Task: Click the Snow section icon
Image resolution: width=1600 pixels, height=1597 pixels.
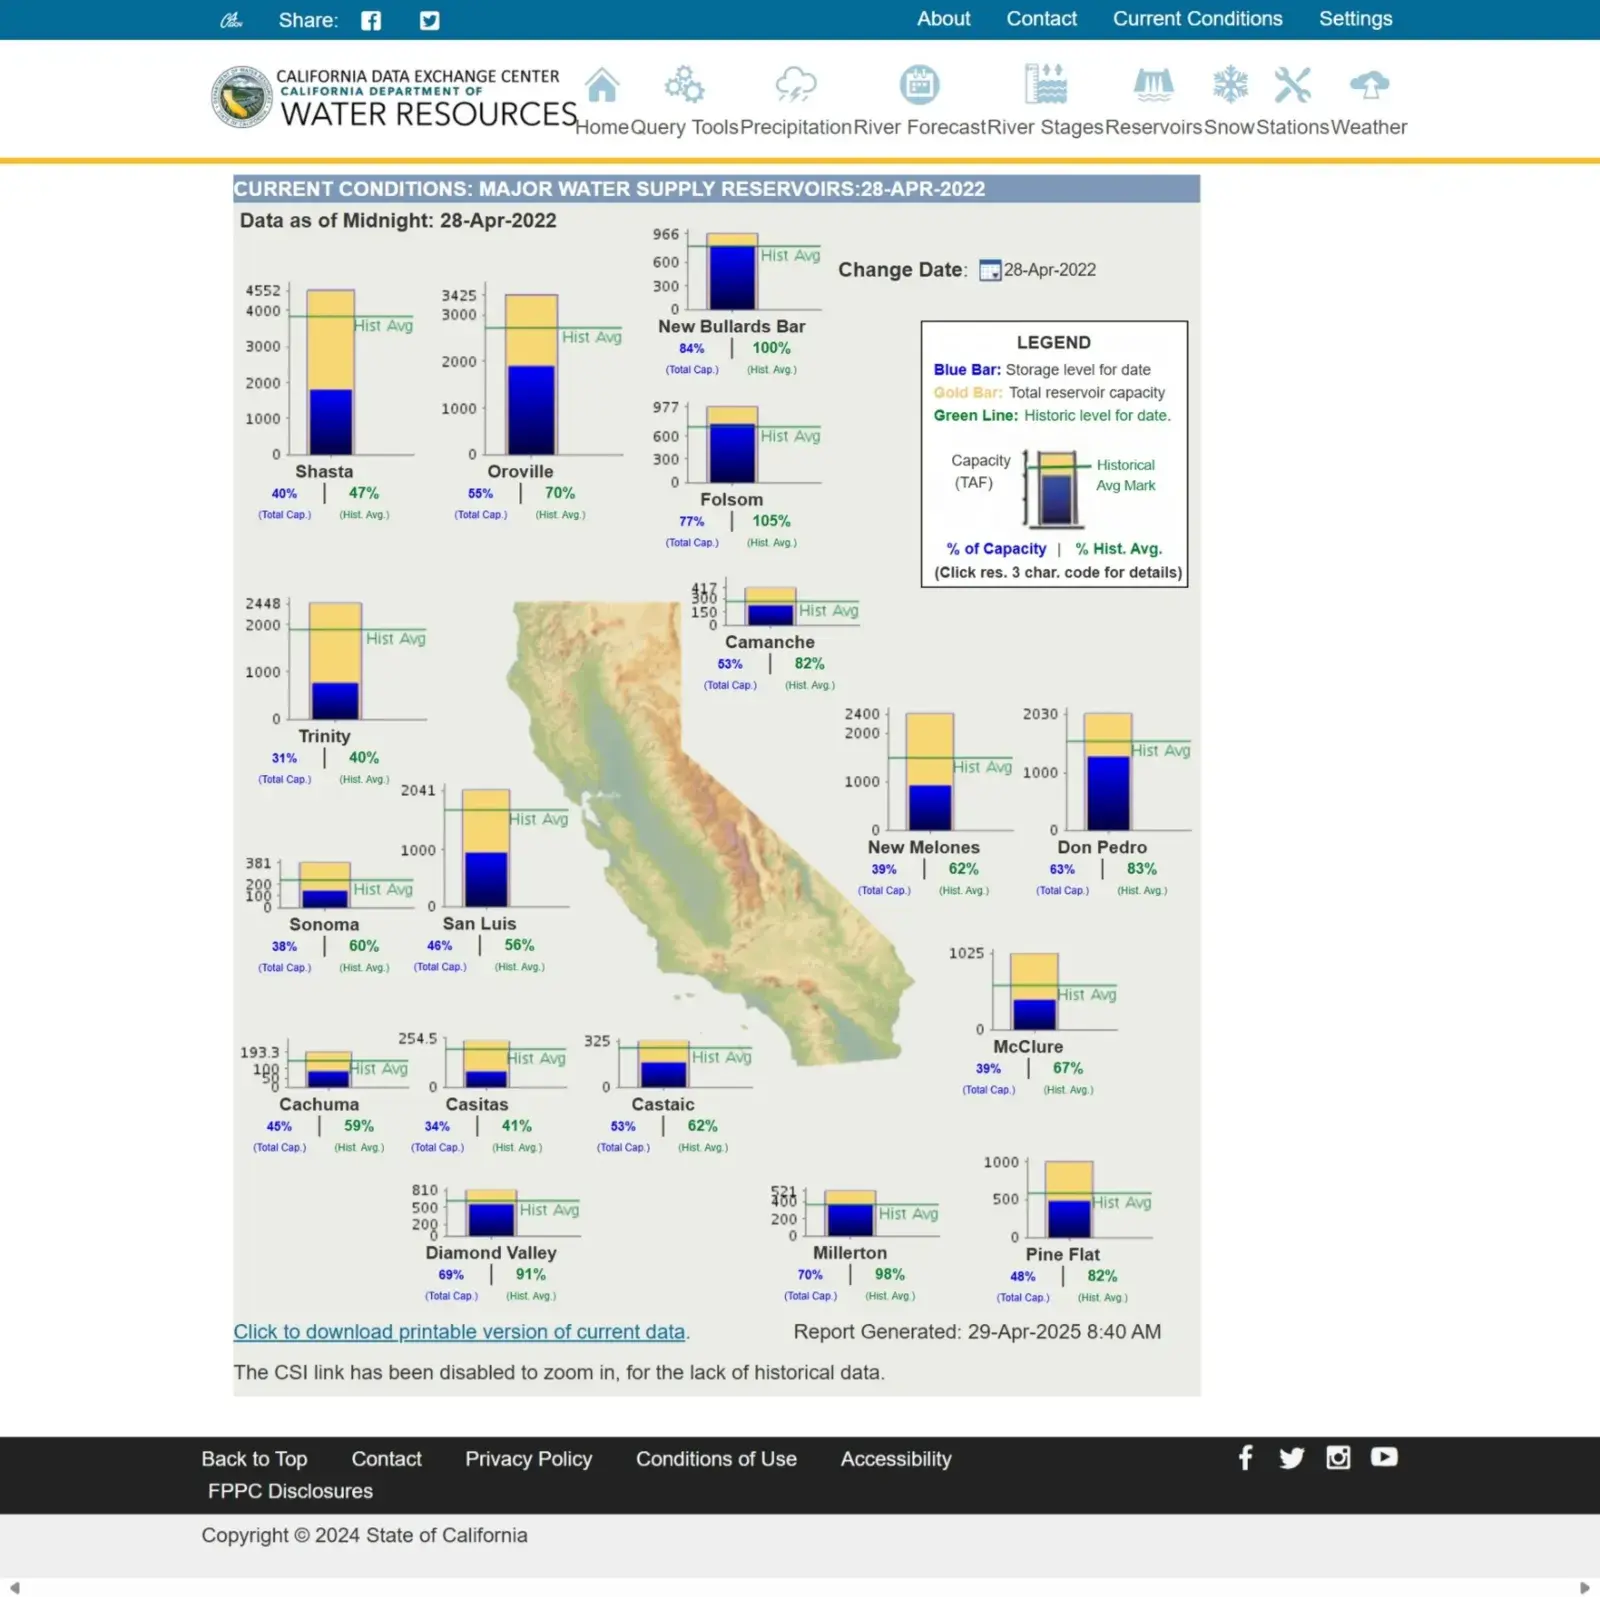Action: coord(1230,85)
